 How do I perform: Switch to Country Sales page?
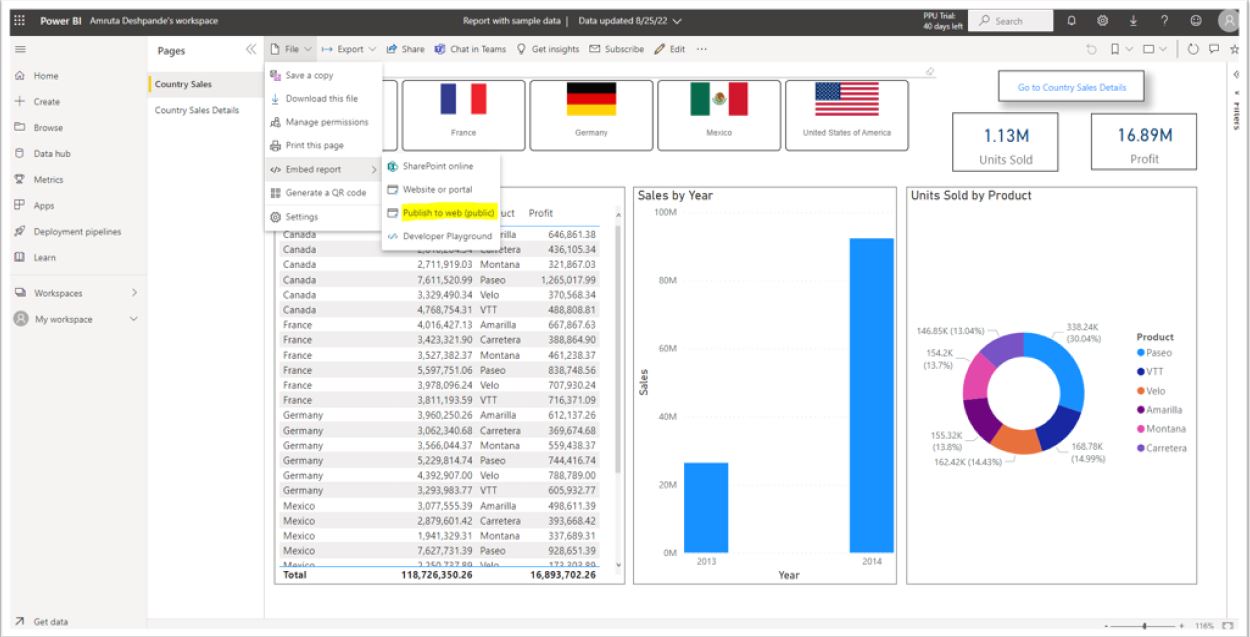(204, 84)
